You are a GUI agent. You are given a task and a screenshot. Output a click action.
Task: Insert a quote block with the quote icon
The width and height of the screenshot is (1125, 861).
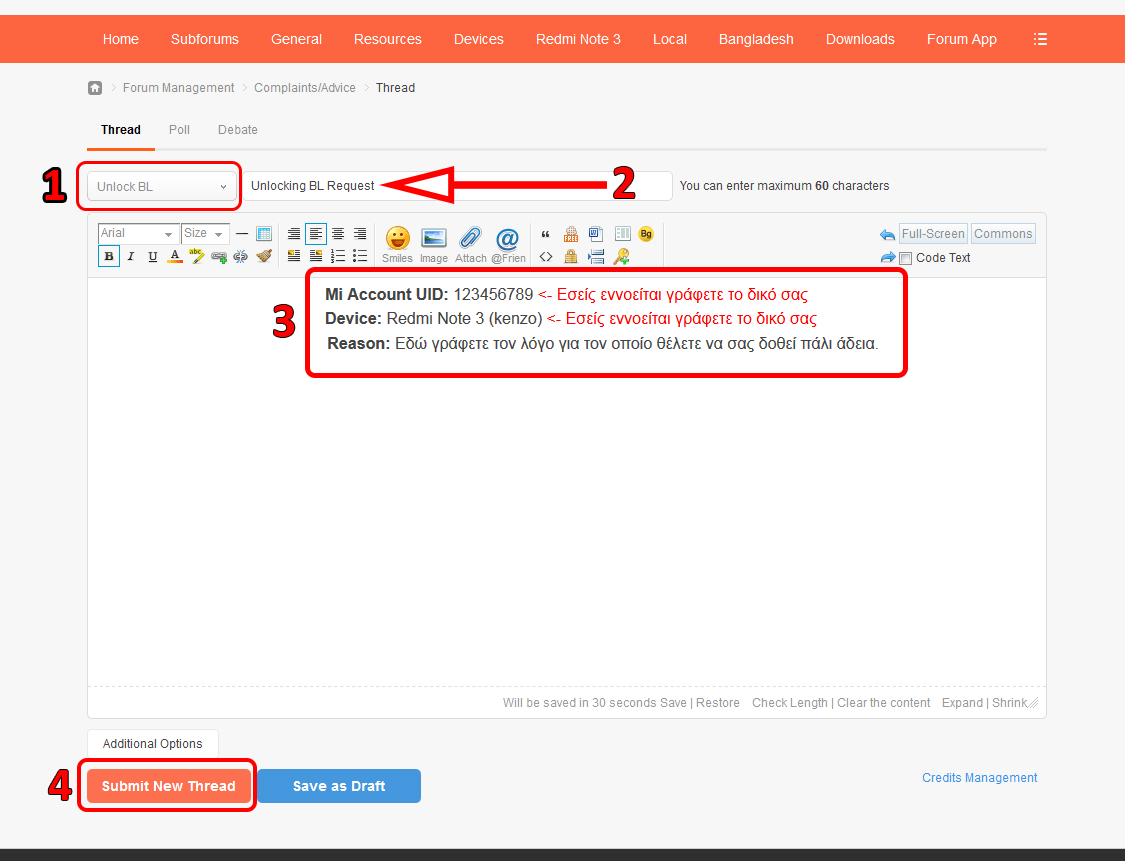(x=546, y=234)
